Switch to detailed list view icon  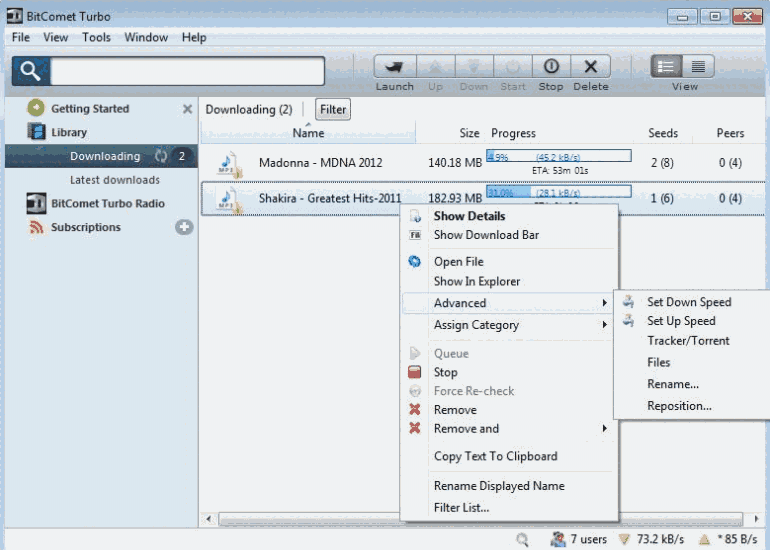coord(666,66)
